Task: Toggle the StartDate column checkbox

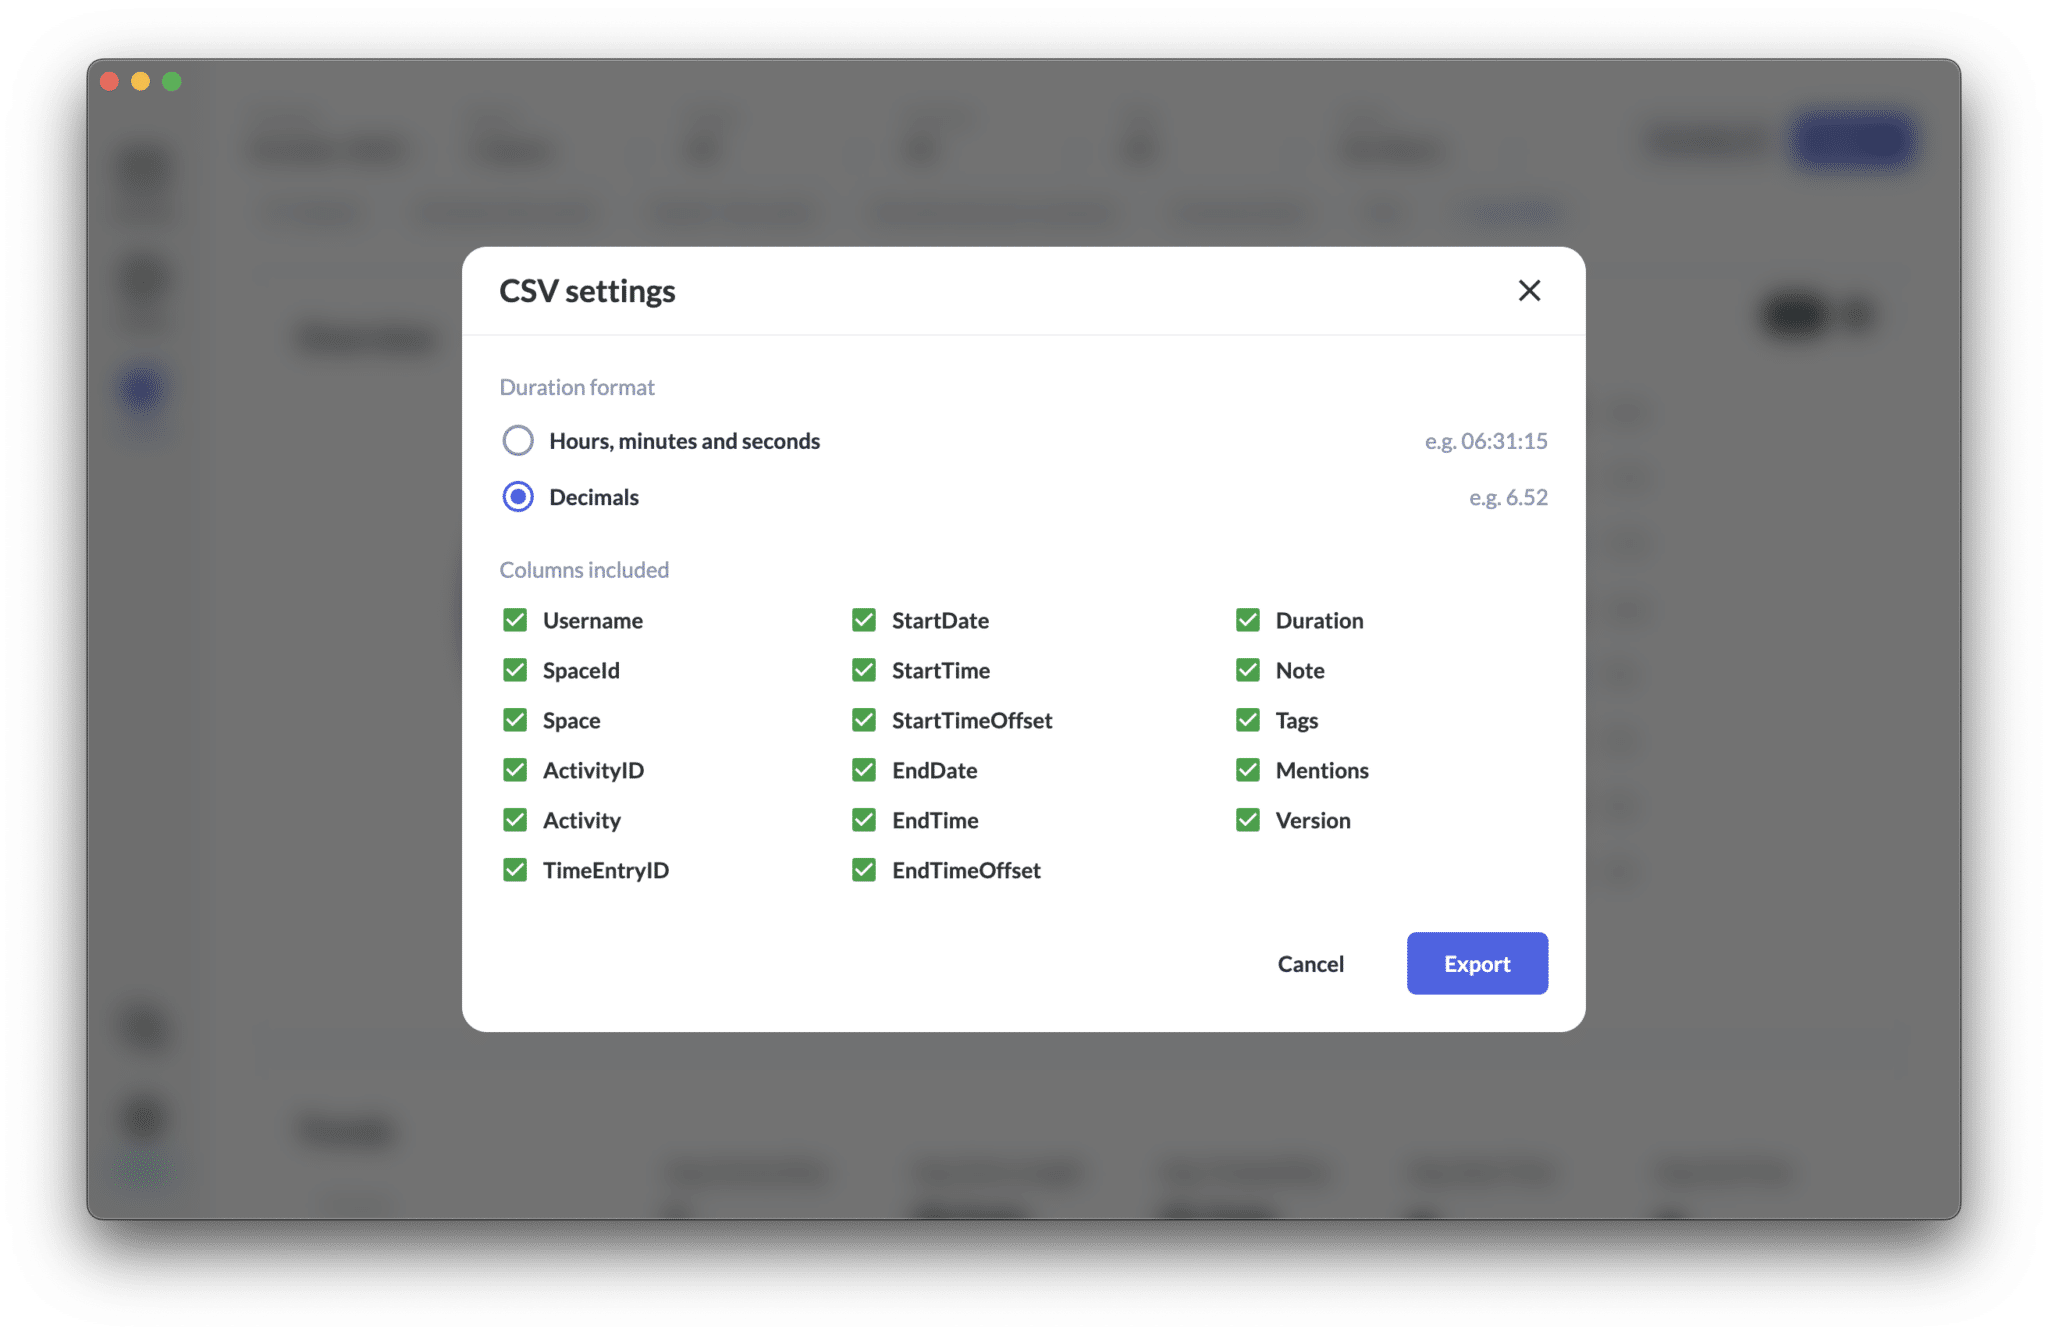Action: coord(864,620)
